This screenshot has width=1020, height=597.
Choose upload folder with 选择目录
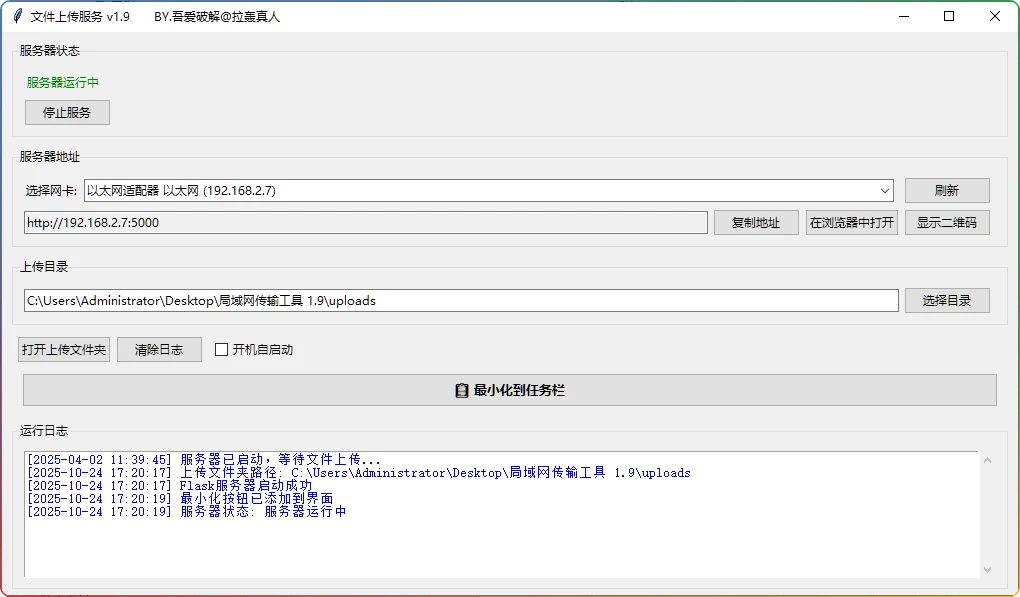(x=946, y=300)
